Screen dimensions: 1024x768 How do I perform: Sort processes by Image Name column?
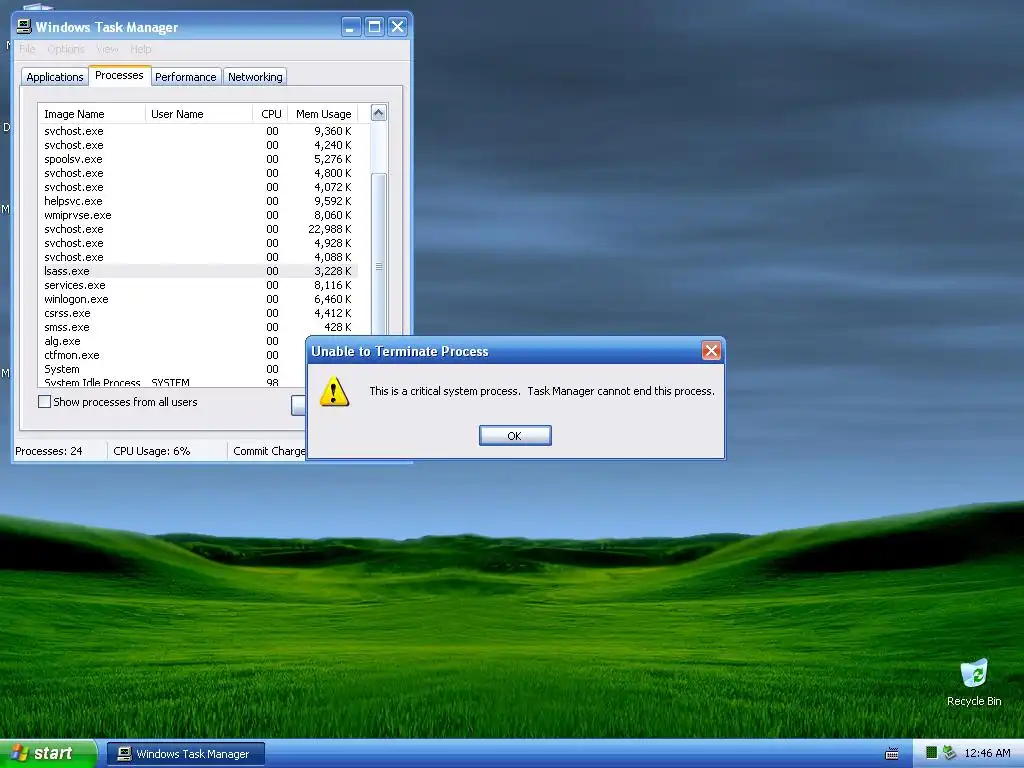pyautogui.click(x=91, y=114)
